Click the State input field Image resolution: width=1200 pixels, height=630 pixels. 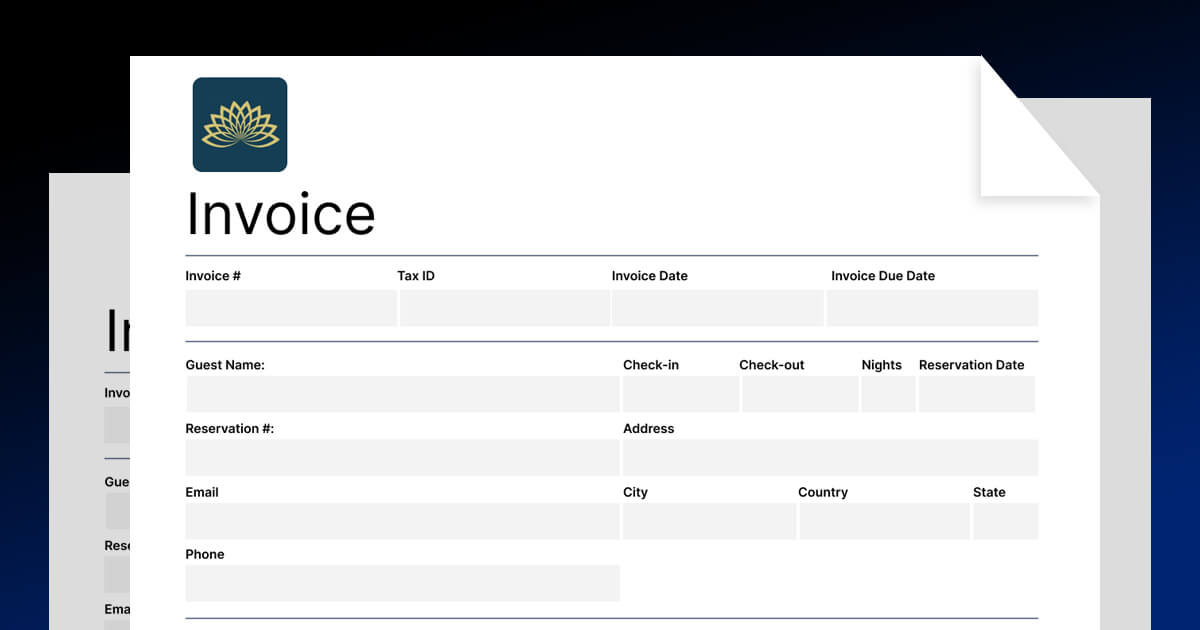[1006, 521]
